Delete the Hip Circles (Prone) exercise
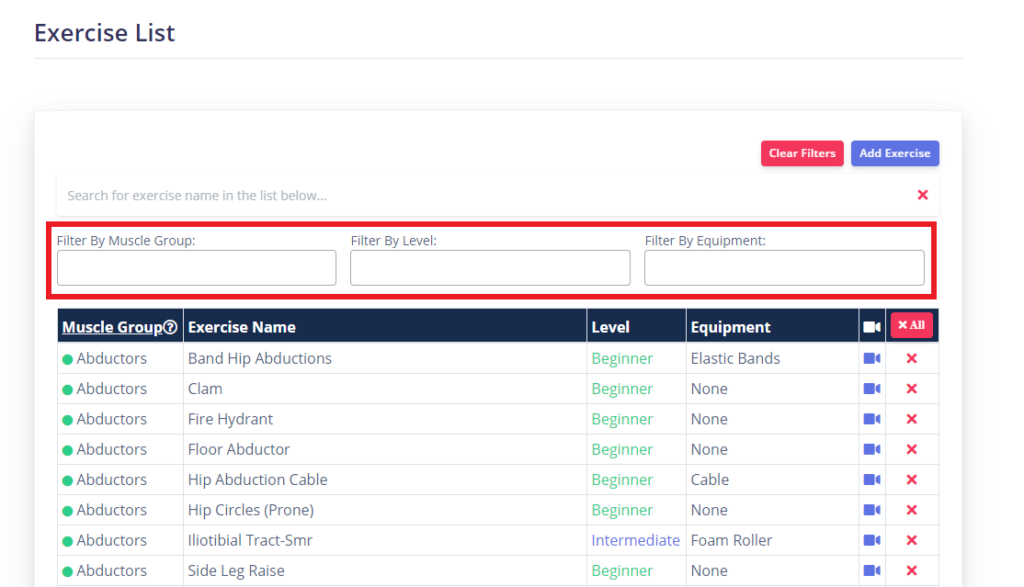1024x587 pixels. 912,509
